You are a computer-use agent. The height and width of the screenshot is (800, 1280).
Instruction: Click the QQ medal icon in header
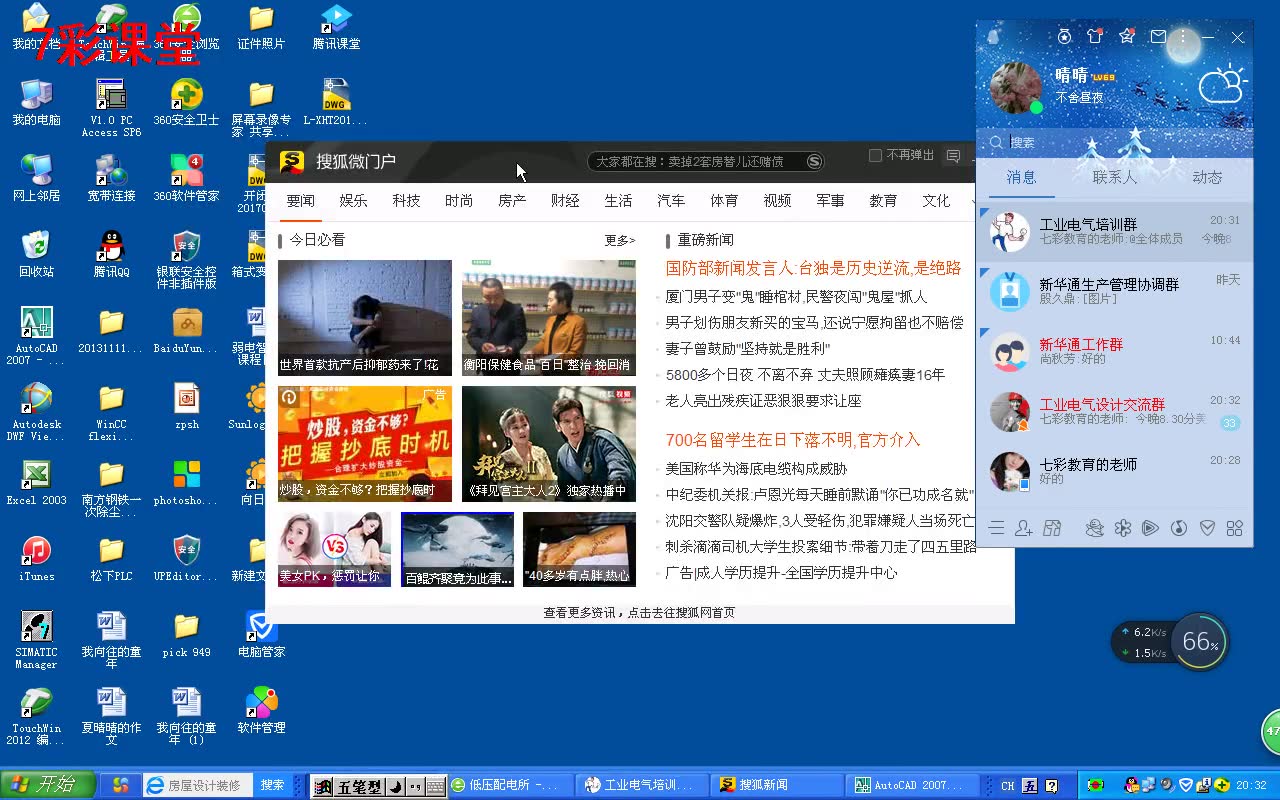pyautogui.click(x=1065, y=36)
